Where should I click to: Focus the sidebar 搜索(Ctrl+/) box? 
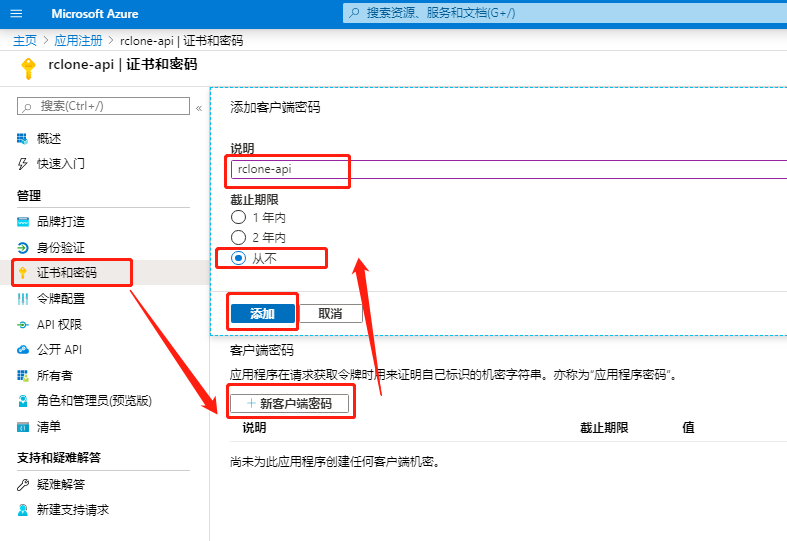pos(103,106)
